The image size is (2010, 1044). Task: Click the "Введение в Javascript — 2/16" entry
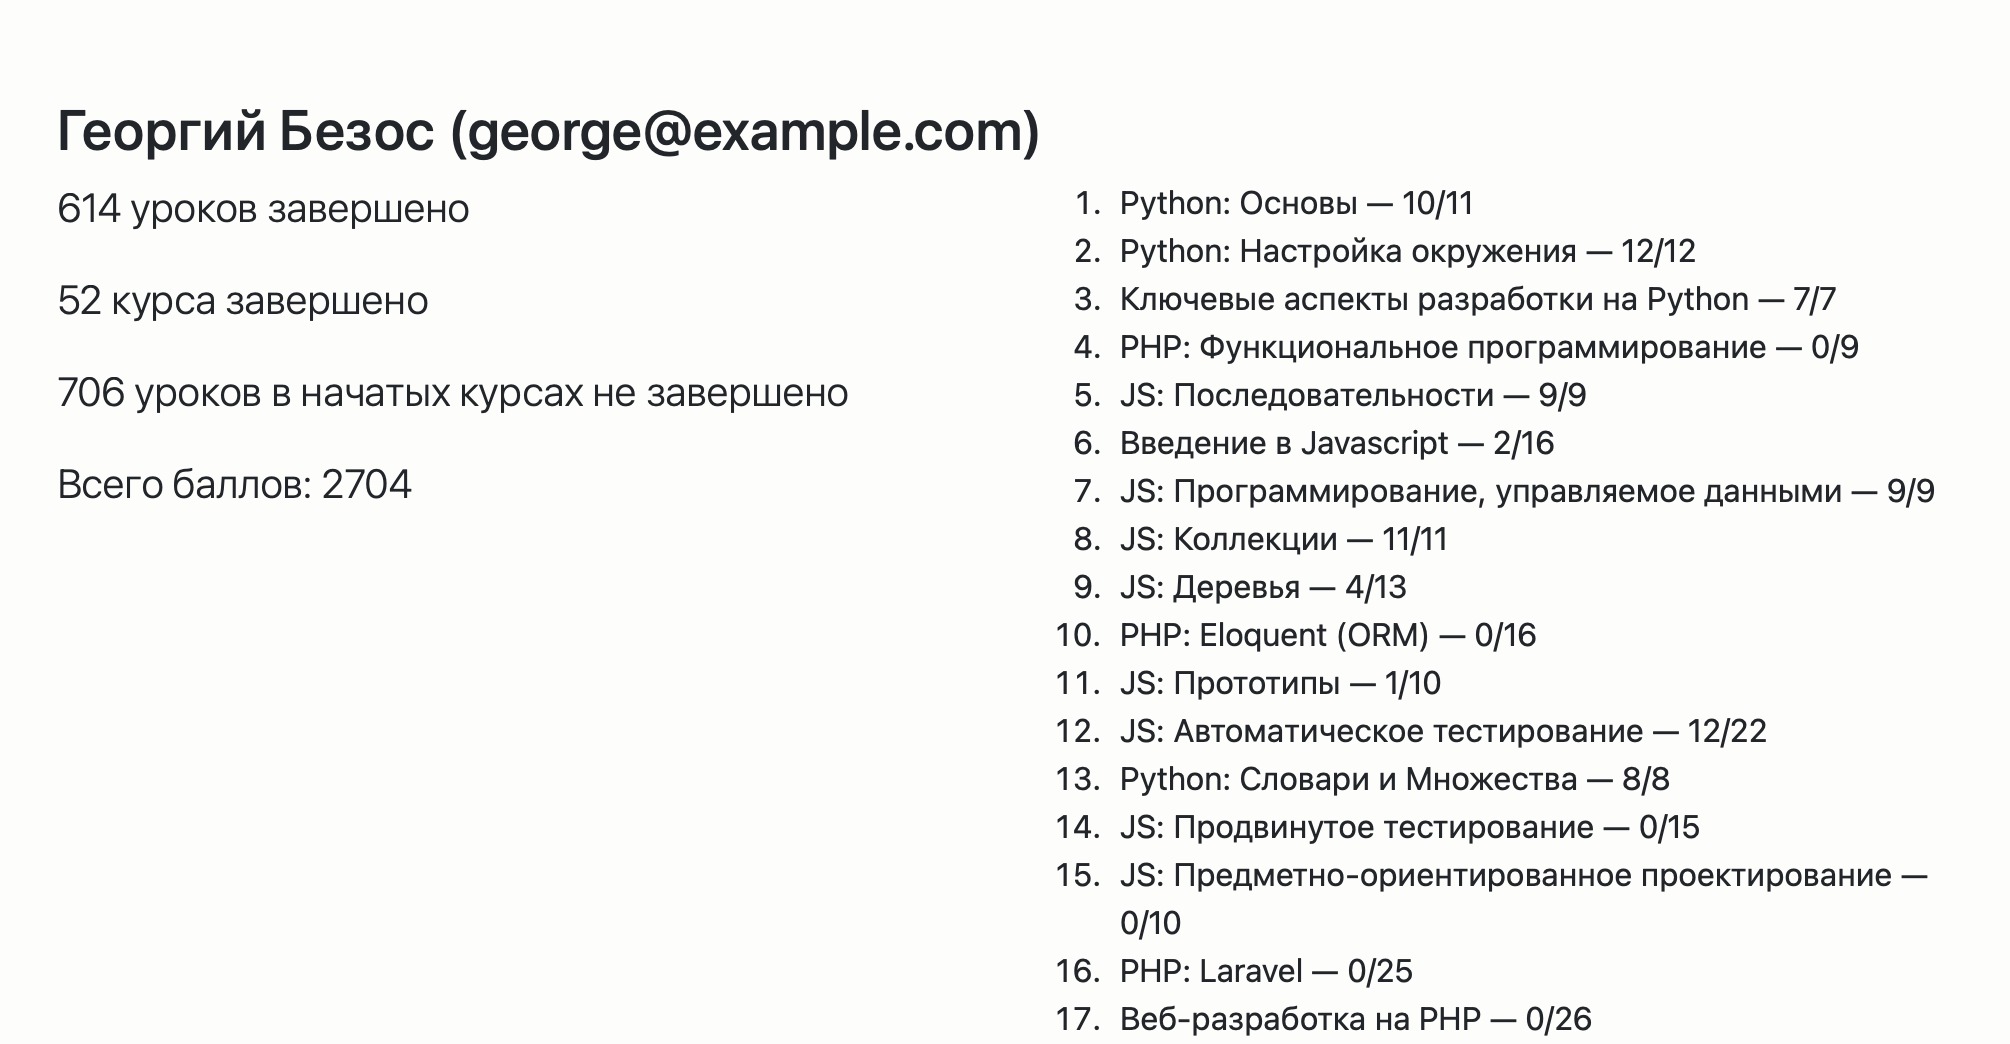click(x=1336, y=443)
